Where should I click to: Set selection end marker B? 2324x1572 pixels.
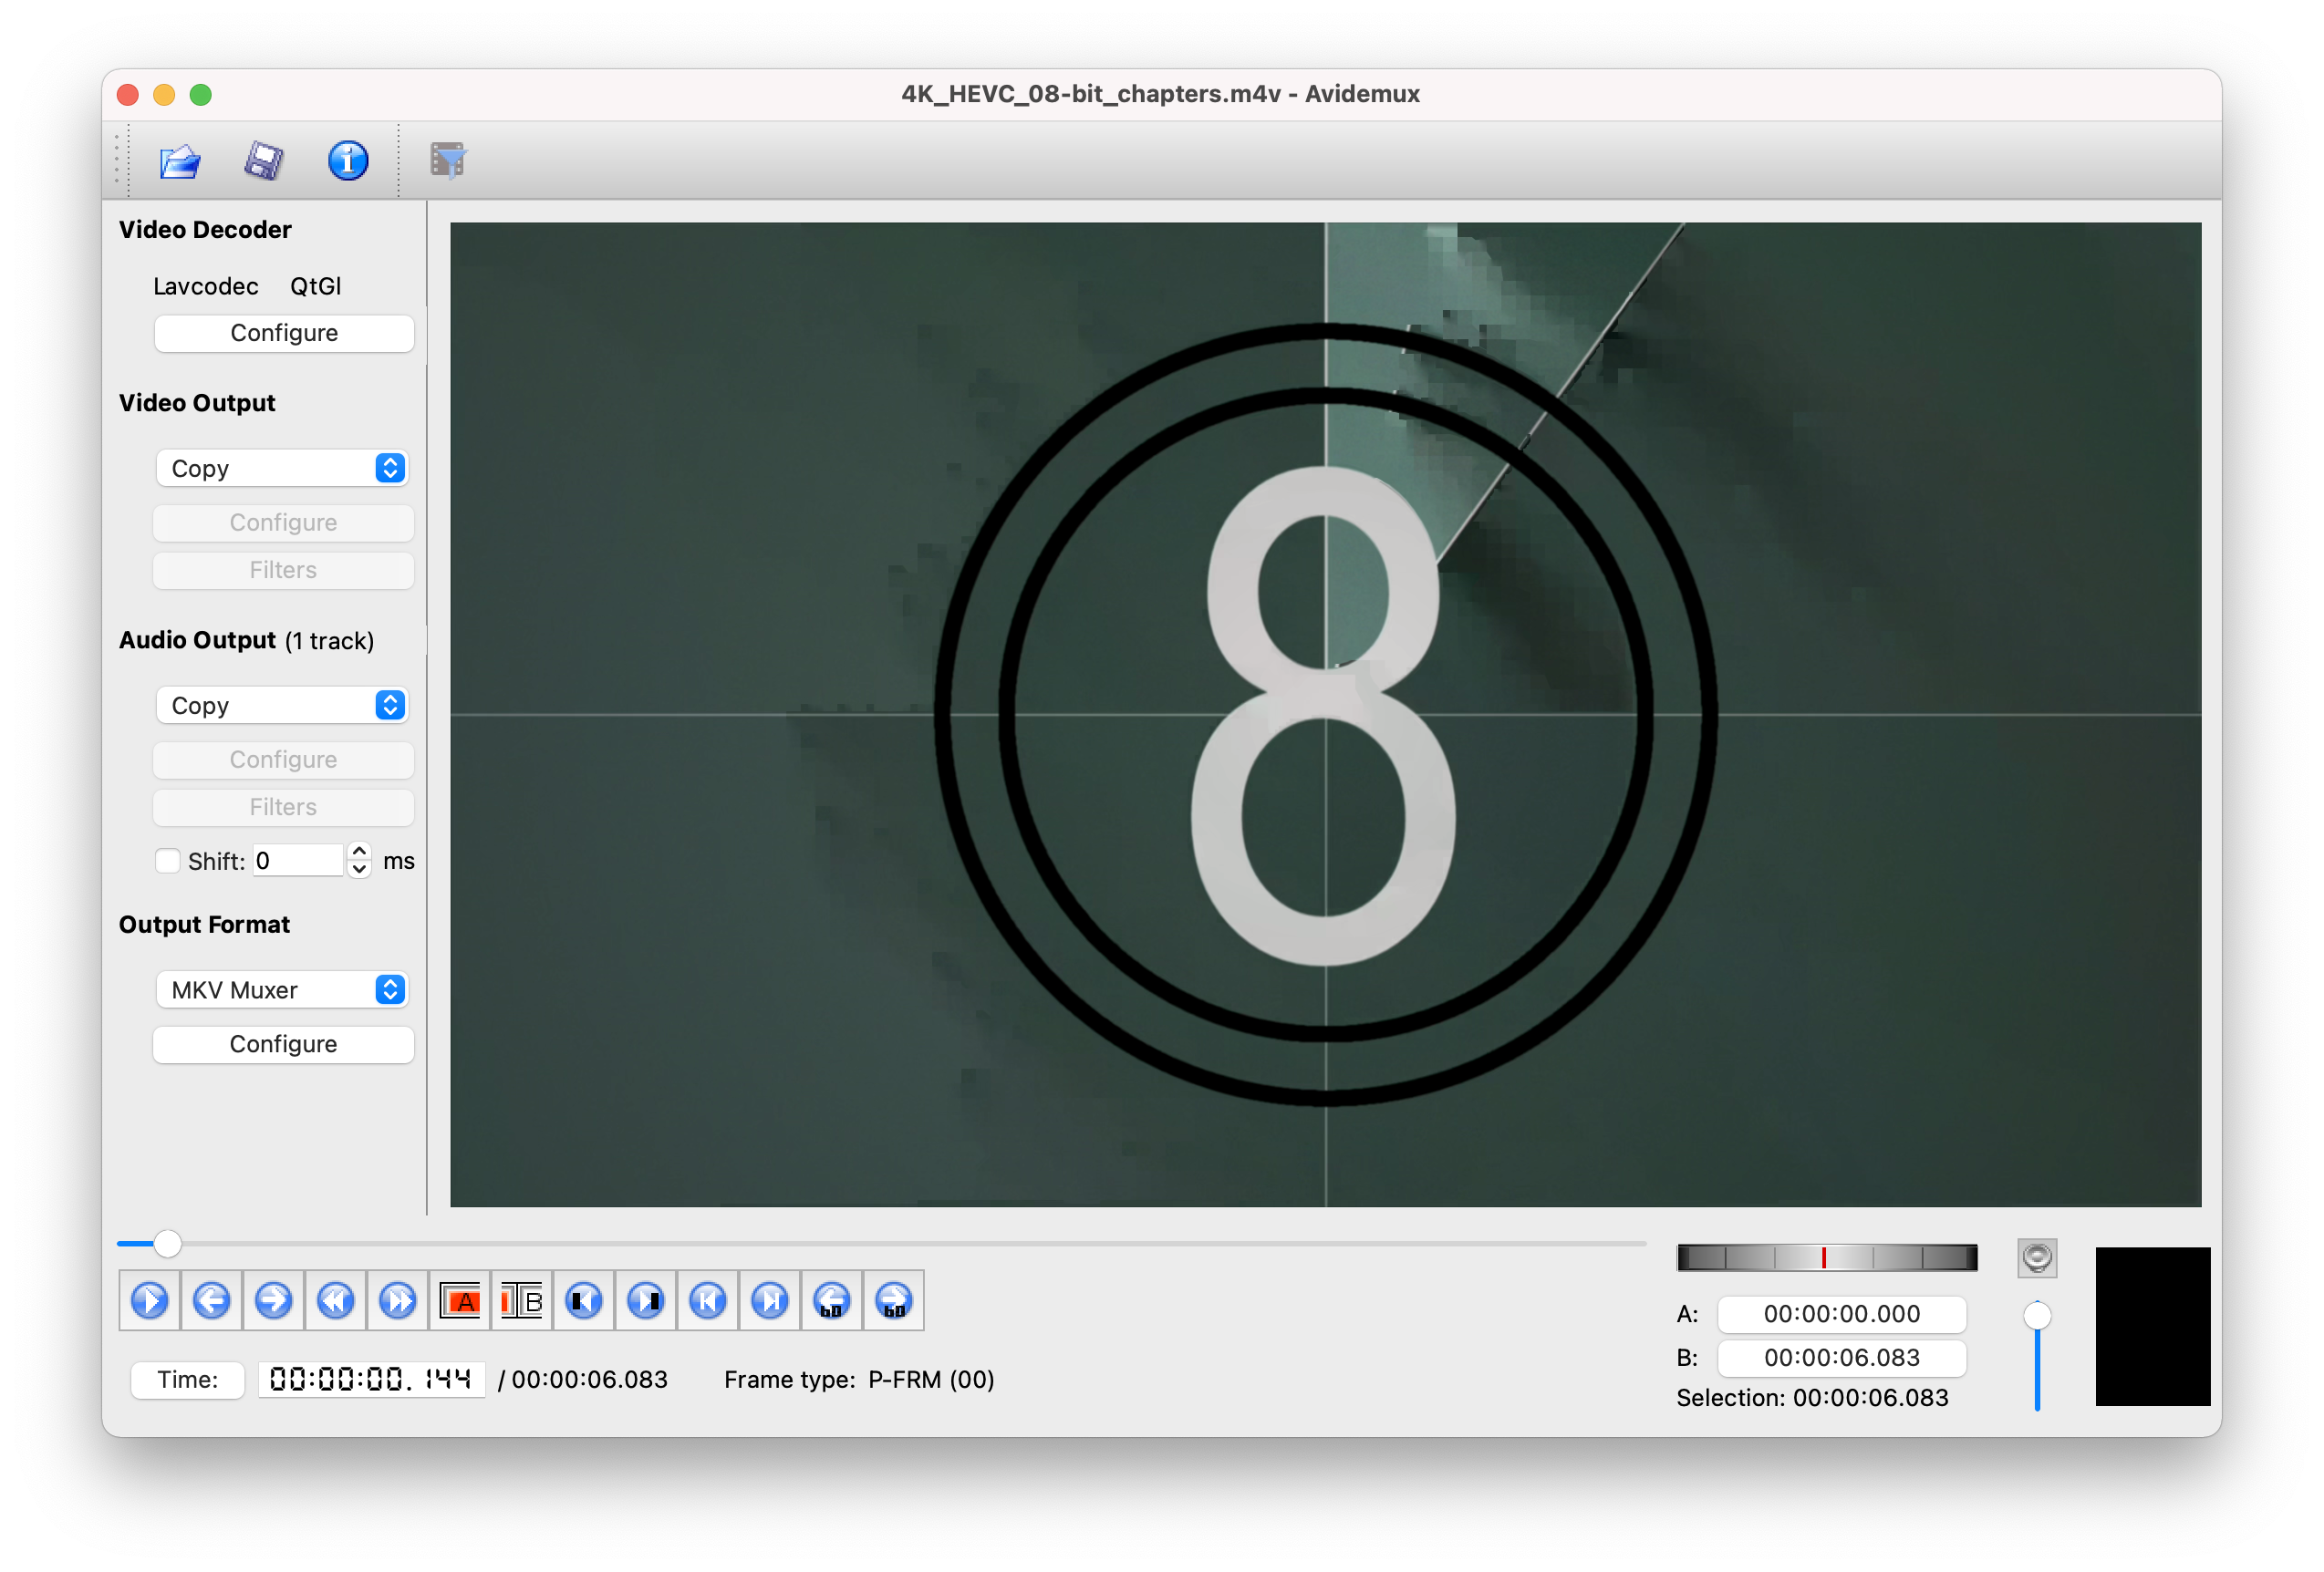point(522,1300)
